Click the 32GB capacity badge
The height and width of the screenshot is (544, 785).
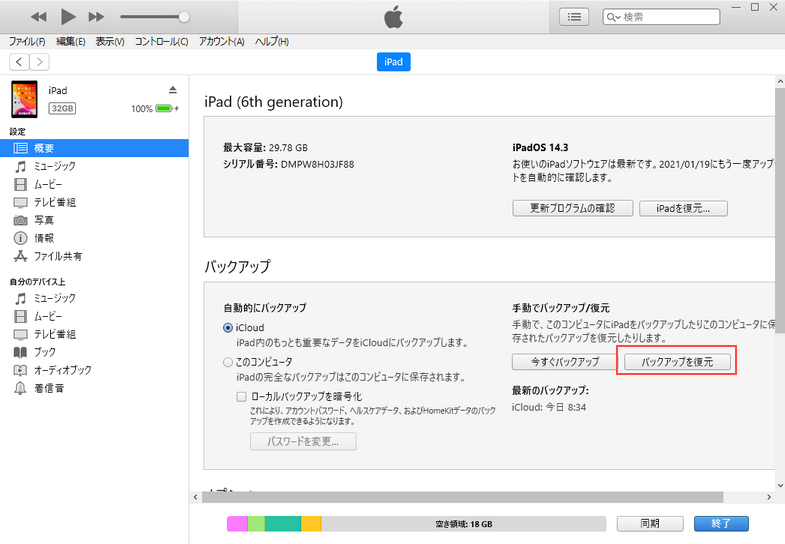click(x=62, y=108)
